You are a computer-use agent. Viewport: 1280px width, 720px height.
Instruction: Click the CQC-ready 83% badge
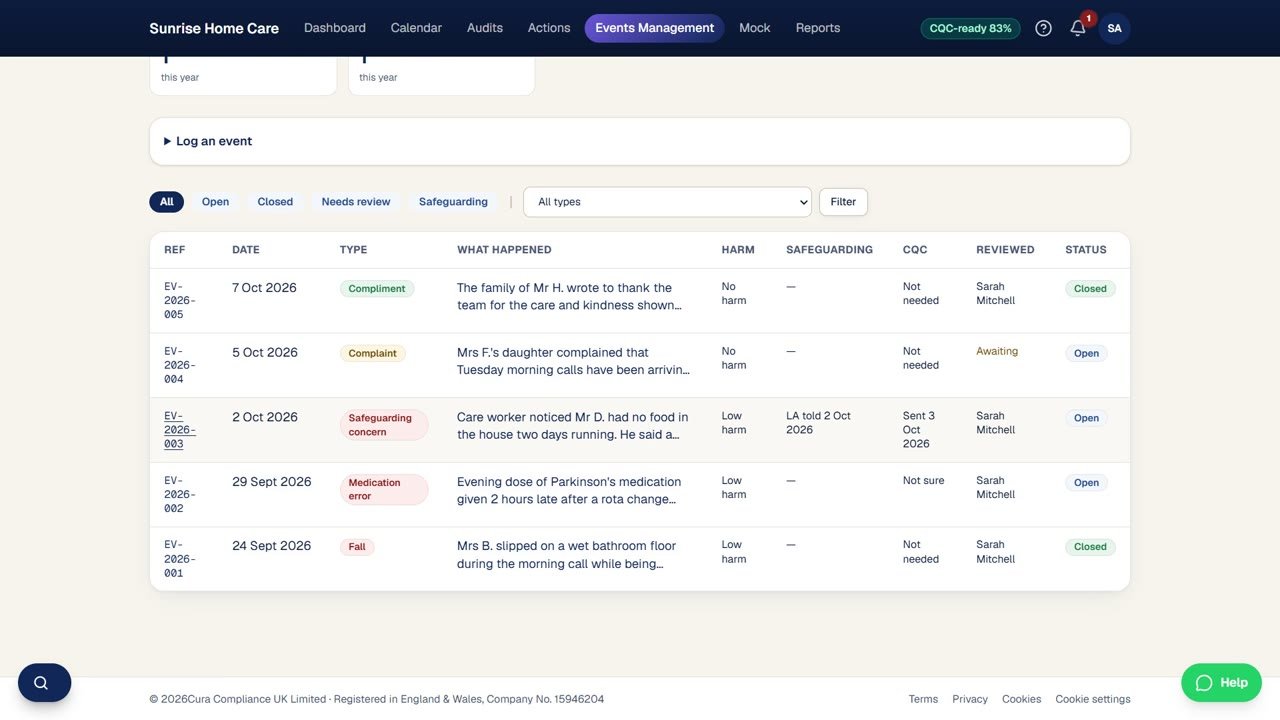pyautogui.click(x=970, y=28)
